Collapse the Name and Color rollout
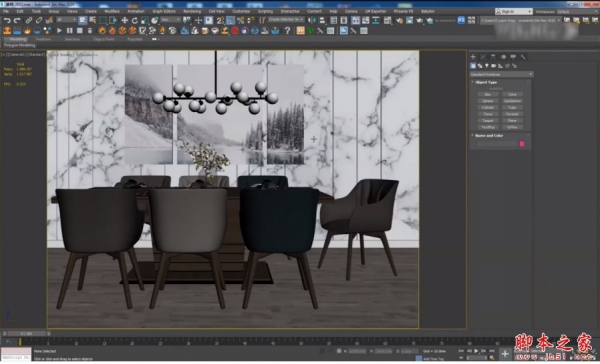The width and height of the screenshot is (600, 364). click(489, 135)
